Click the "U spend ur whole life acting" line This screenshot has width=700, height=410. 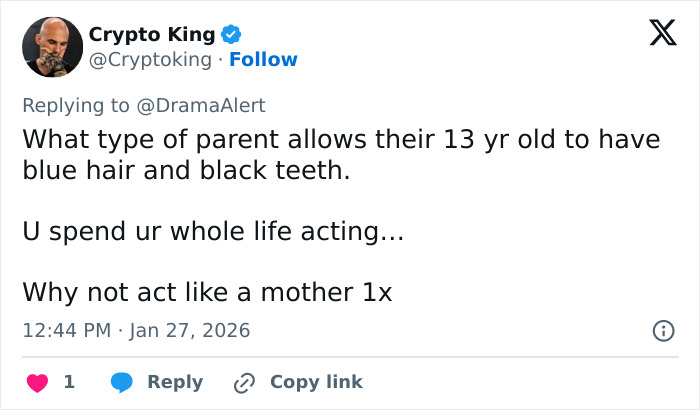212,232
